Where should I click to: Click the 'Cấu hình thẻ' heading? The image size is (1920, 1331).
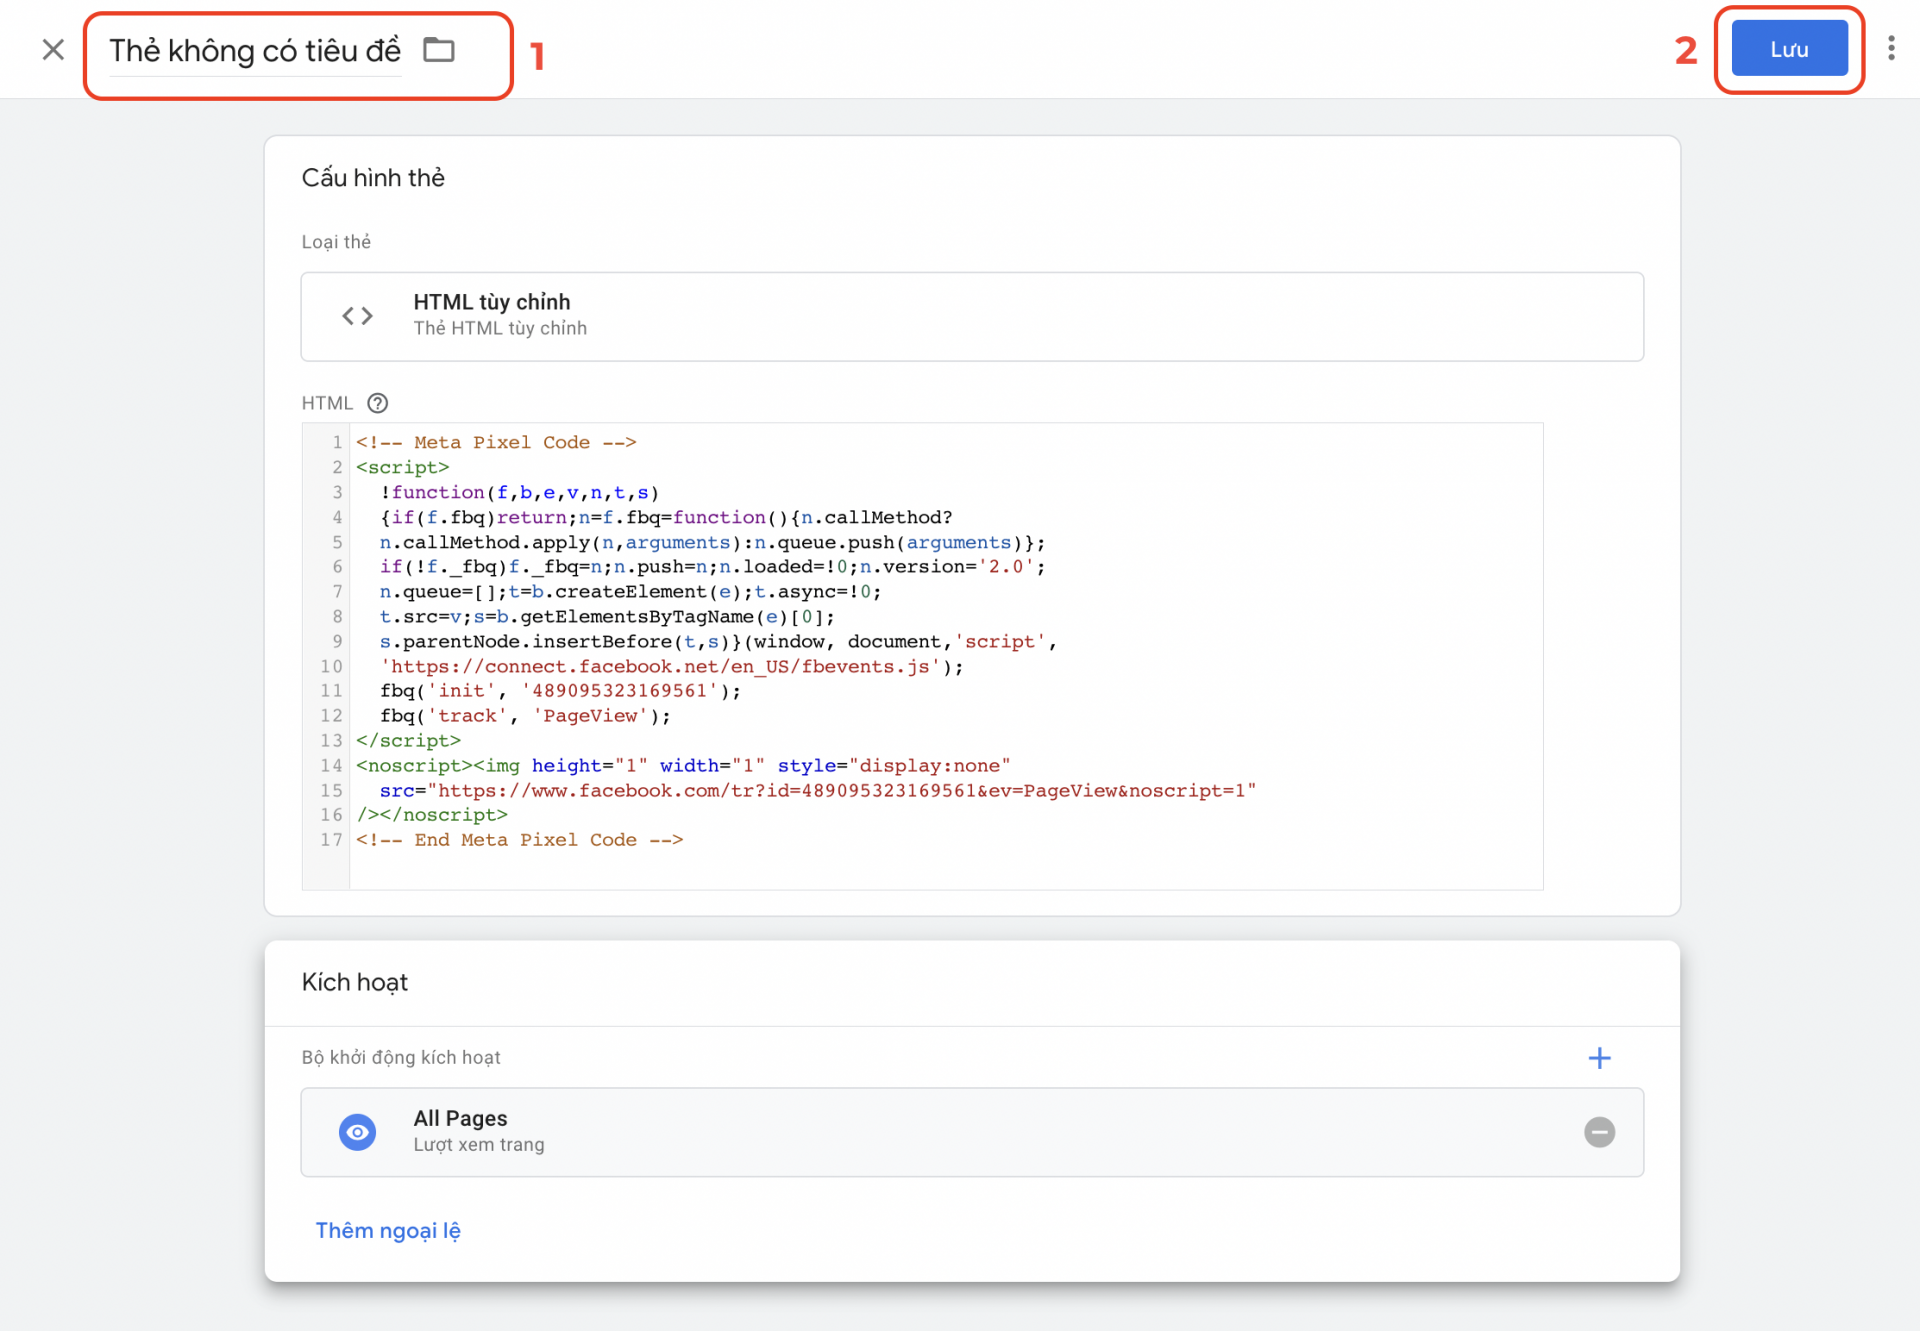point(373,178)
